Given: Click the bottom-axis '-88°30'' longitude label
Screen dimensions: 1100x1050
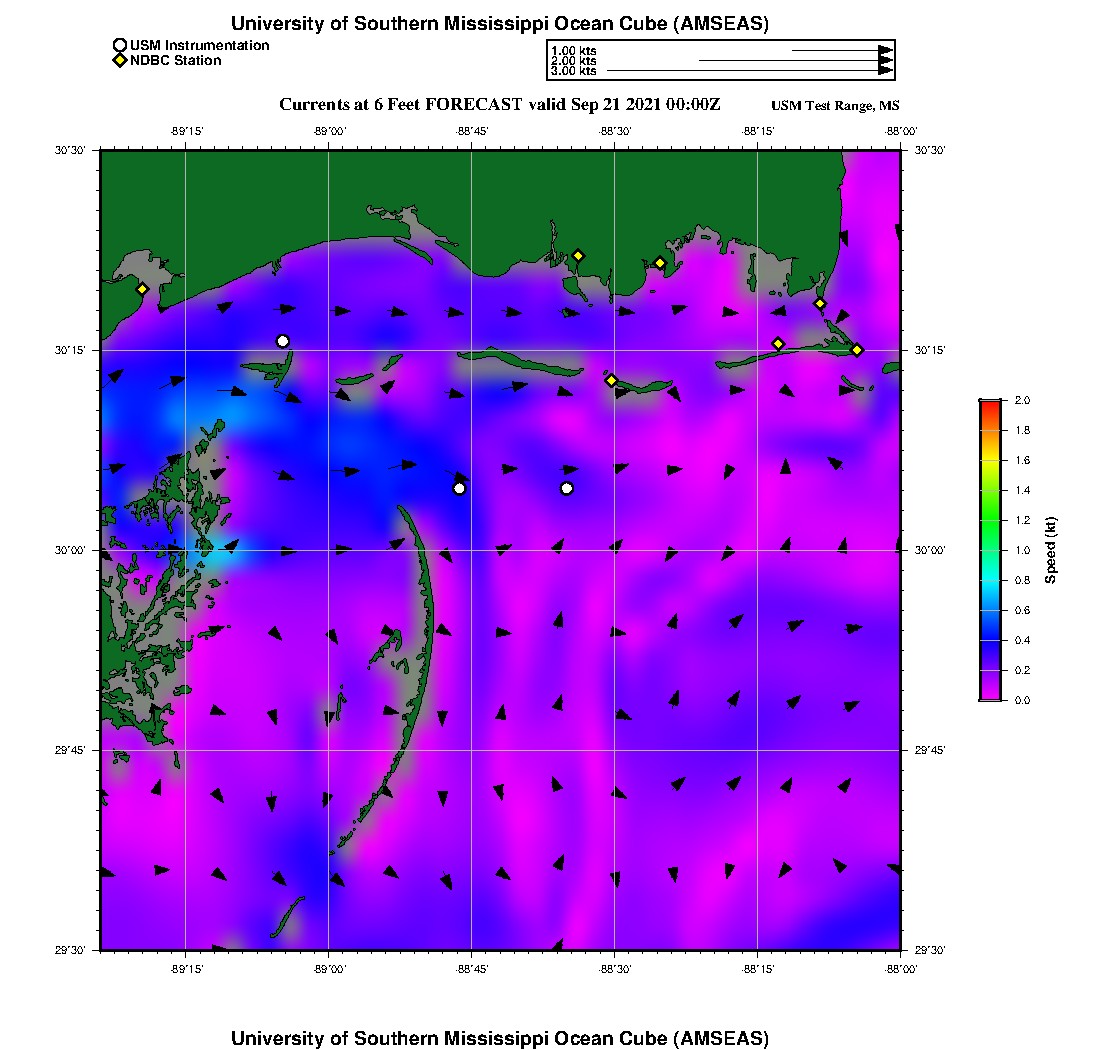Looking at the screenshot, I should pyautogui.click(x=615, y=969).
